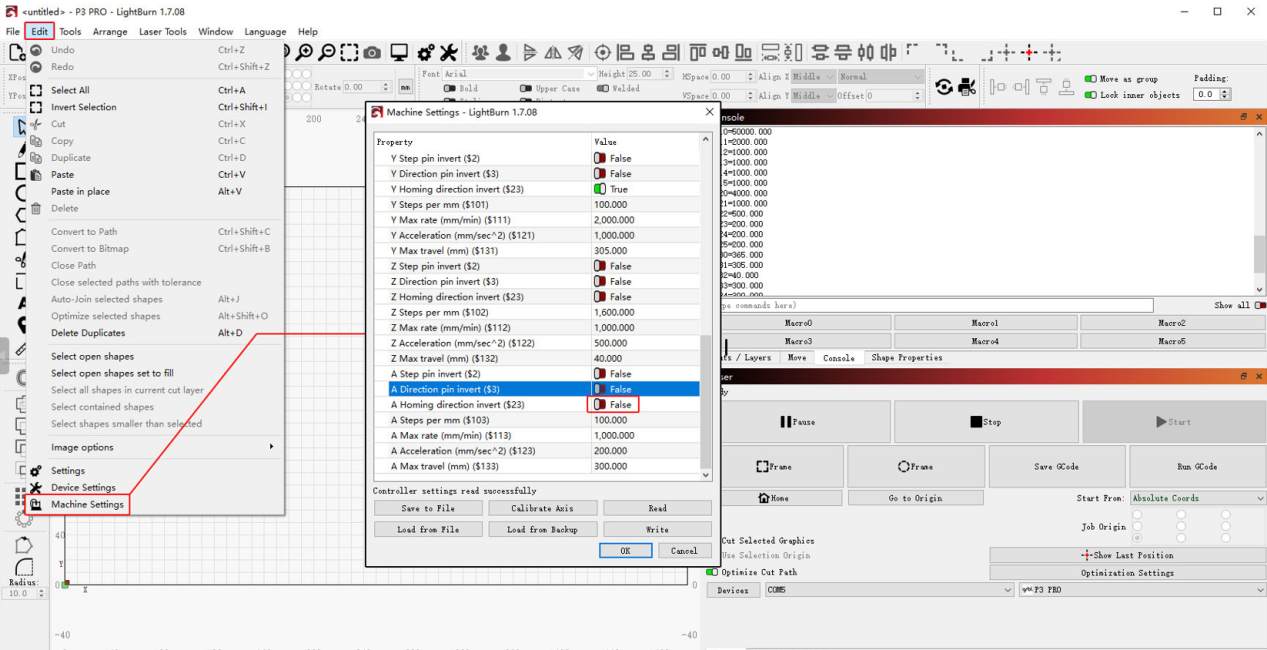Click the Save to File button

click(428, 508)
